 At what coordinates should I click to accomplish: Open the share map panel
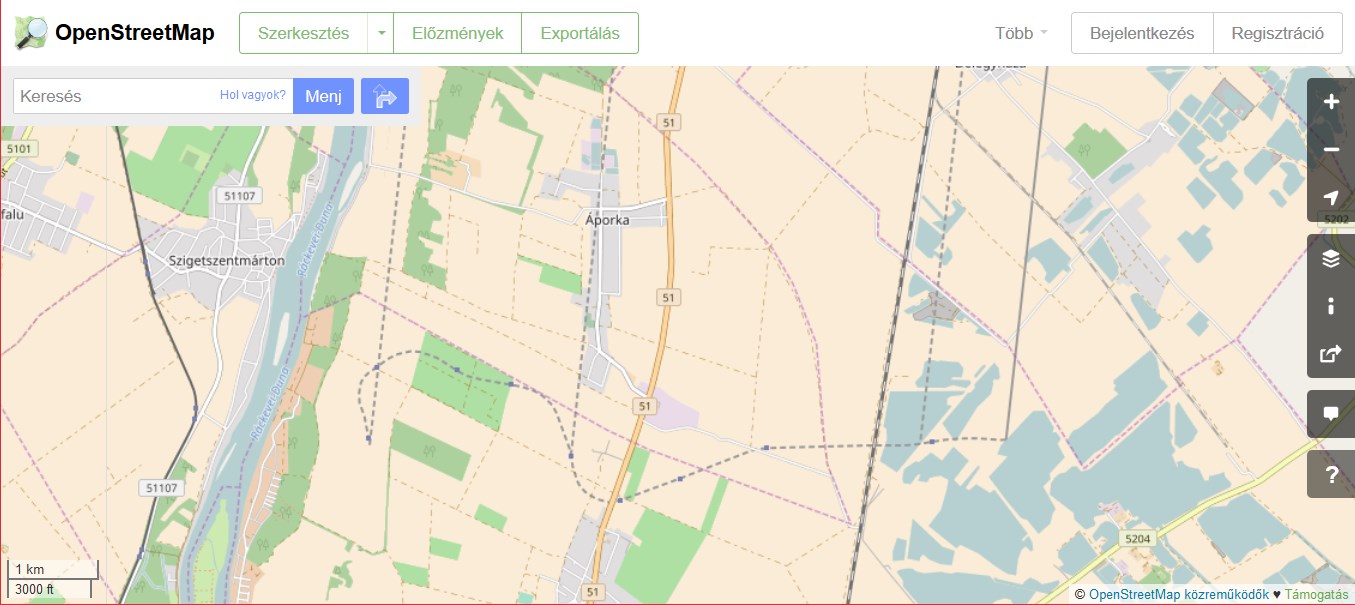coord(1331,354)
